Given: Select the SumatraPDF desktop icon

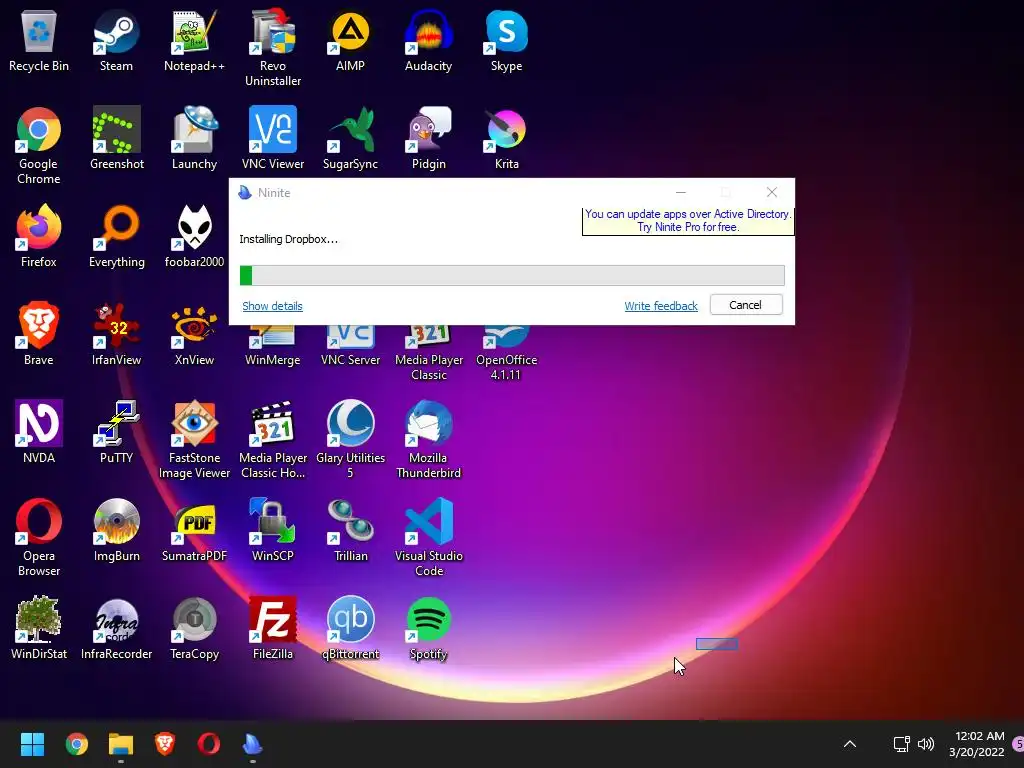Looking at the screenshot, I should tap(194, 530).
